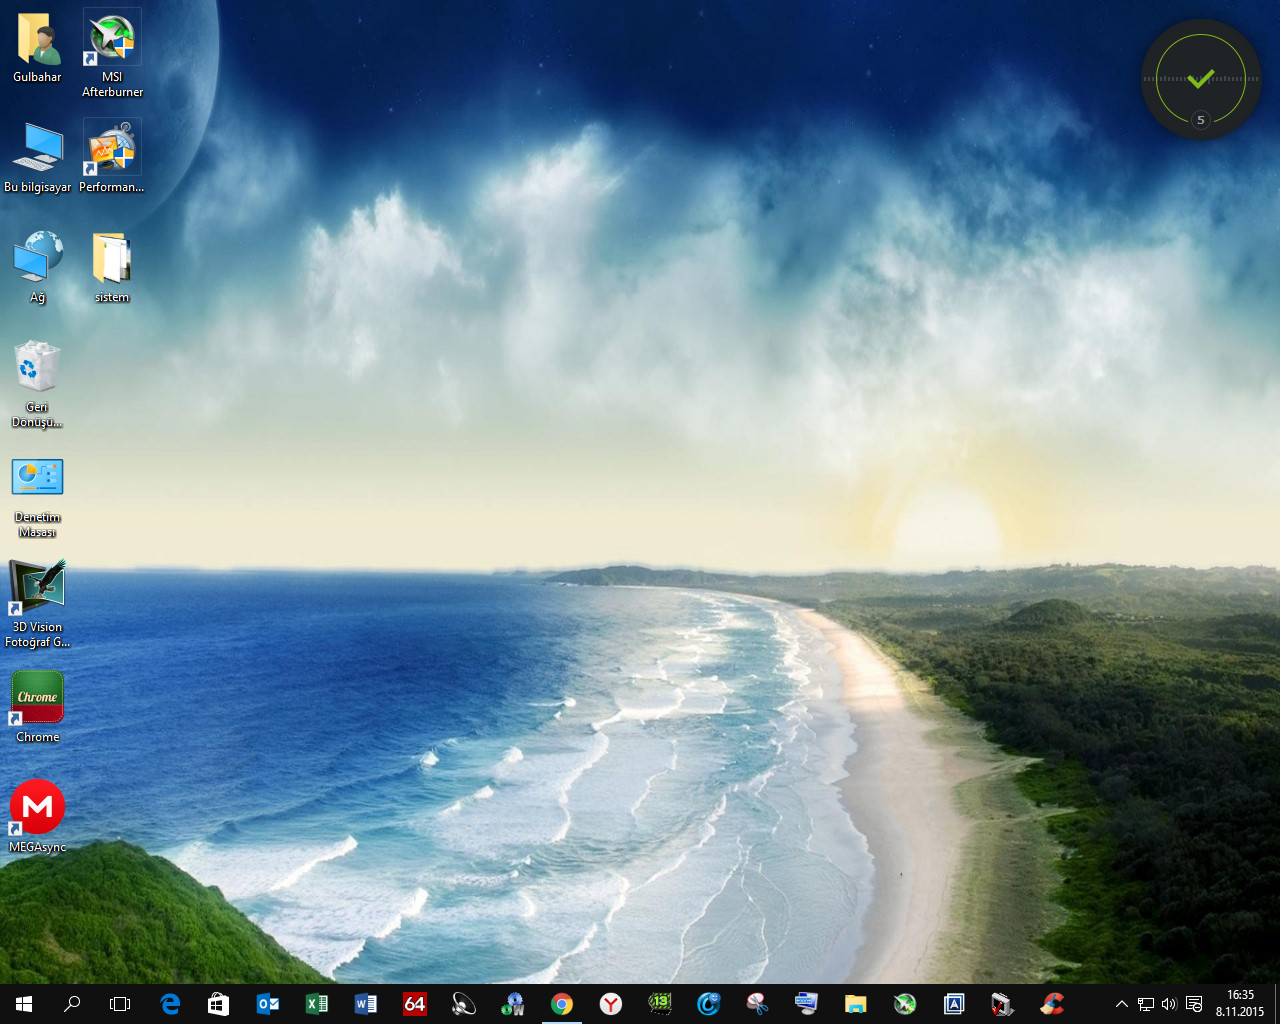Select the green Chrome desktop shortcut

(37, 707)
